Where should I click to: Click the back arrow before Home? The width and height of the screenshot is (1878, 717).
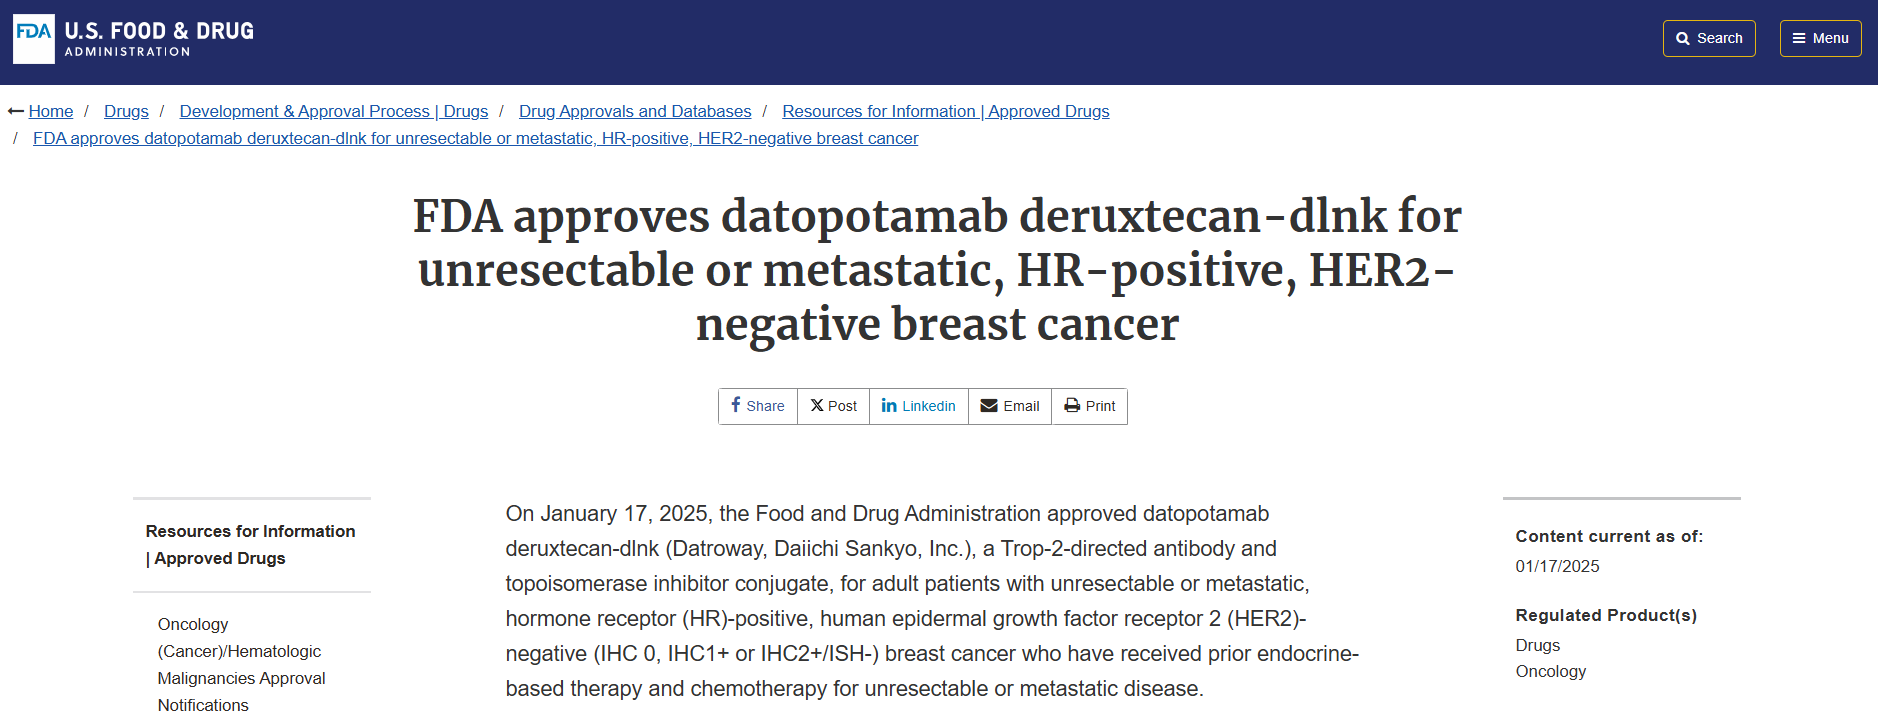(16, 111)
